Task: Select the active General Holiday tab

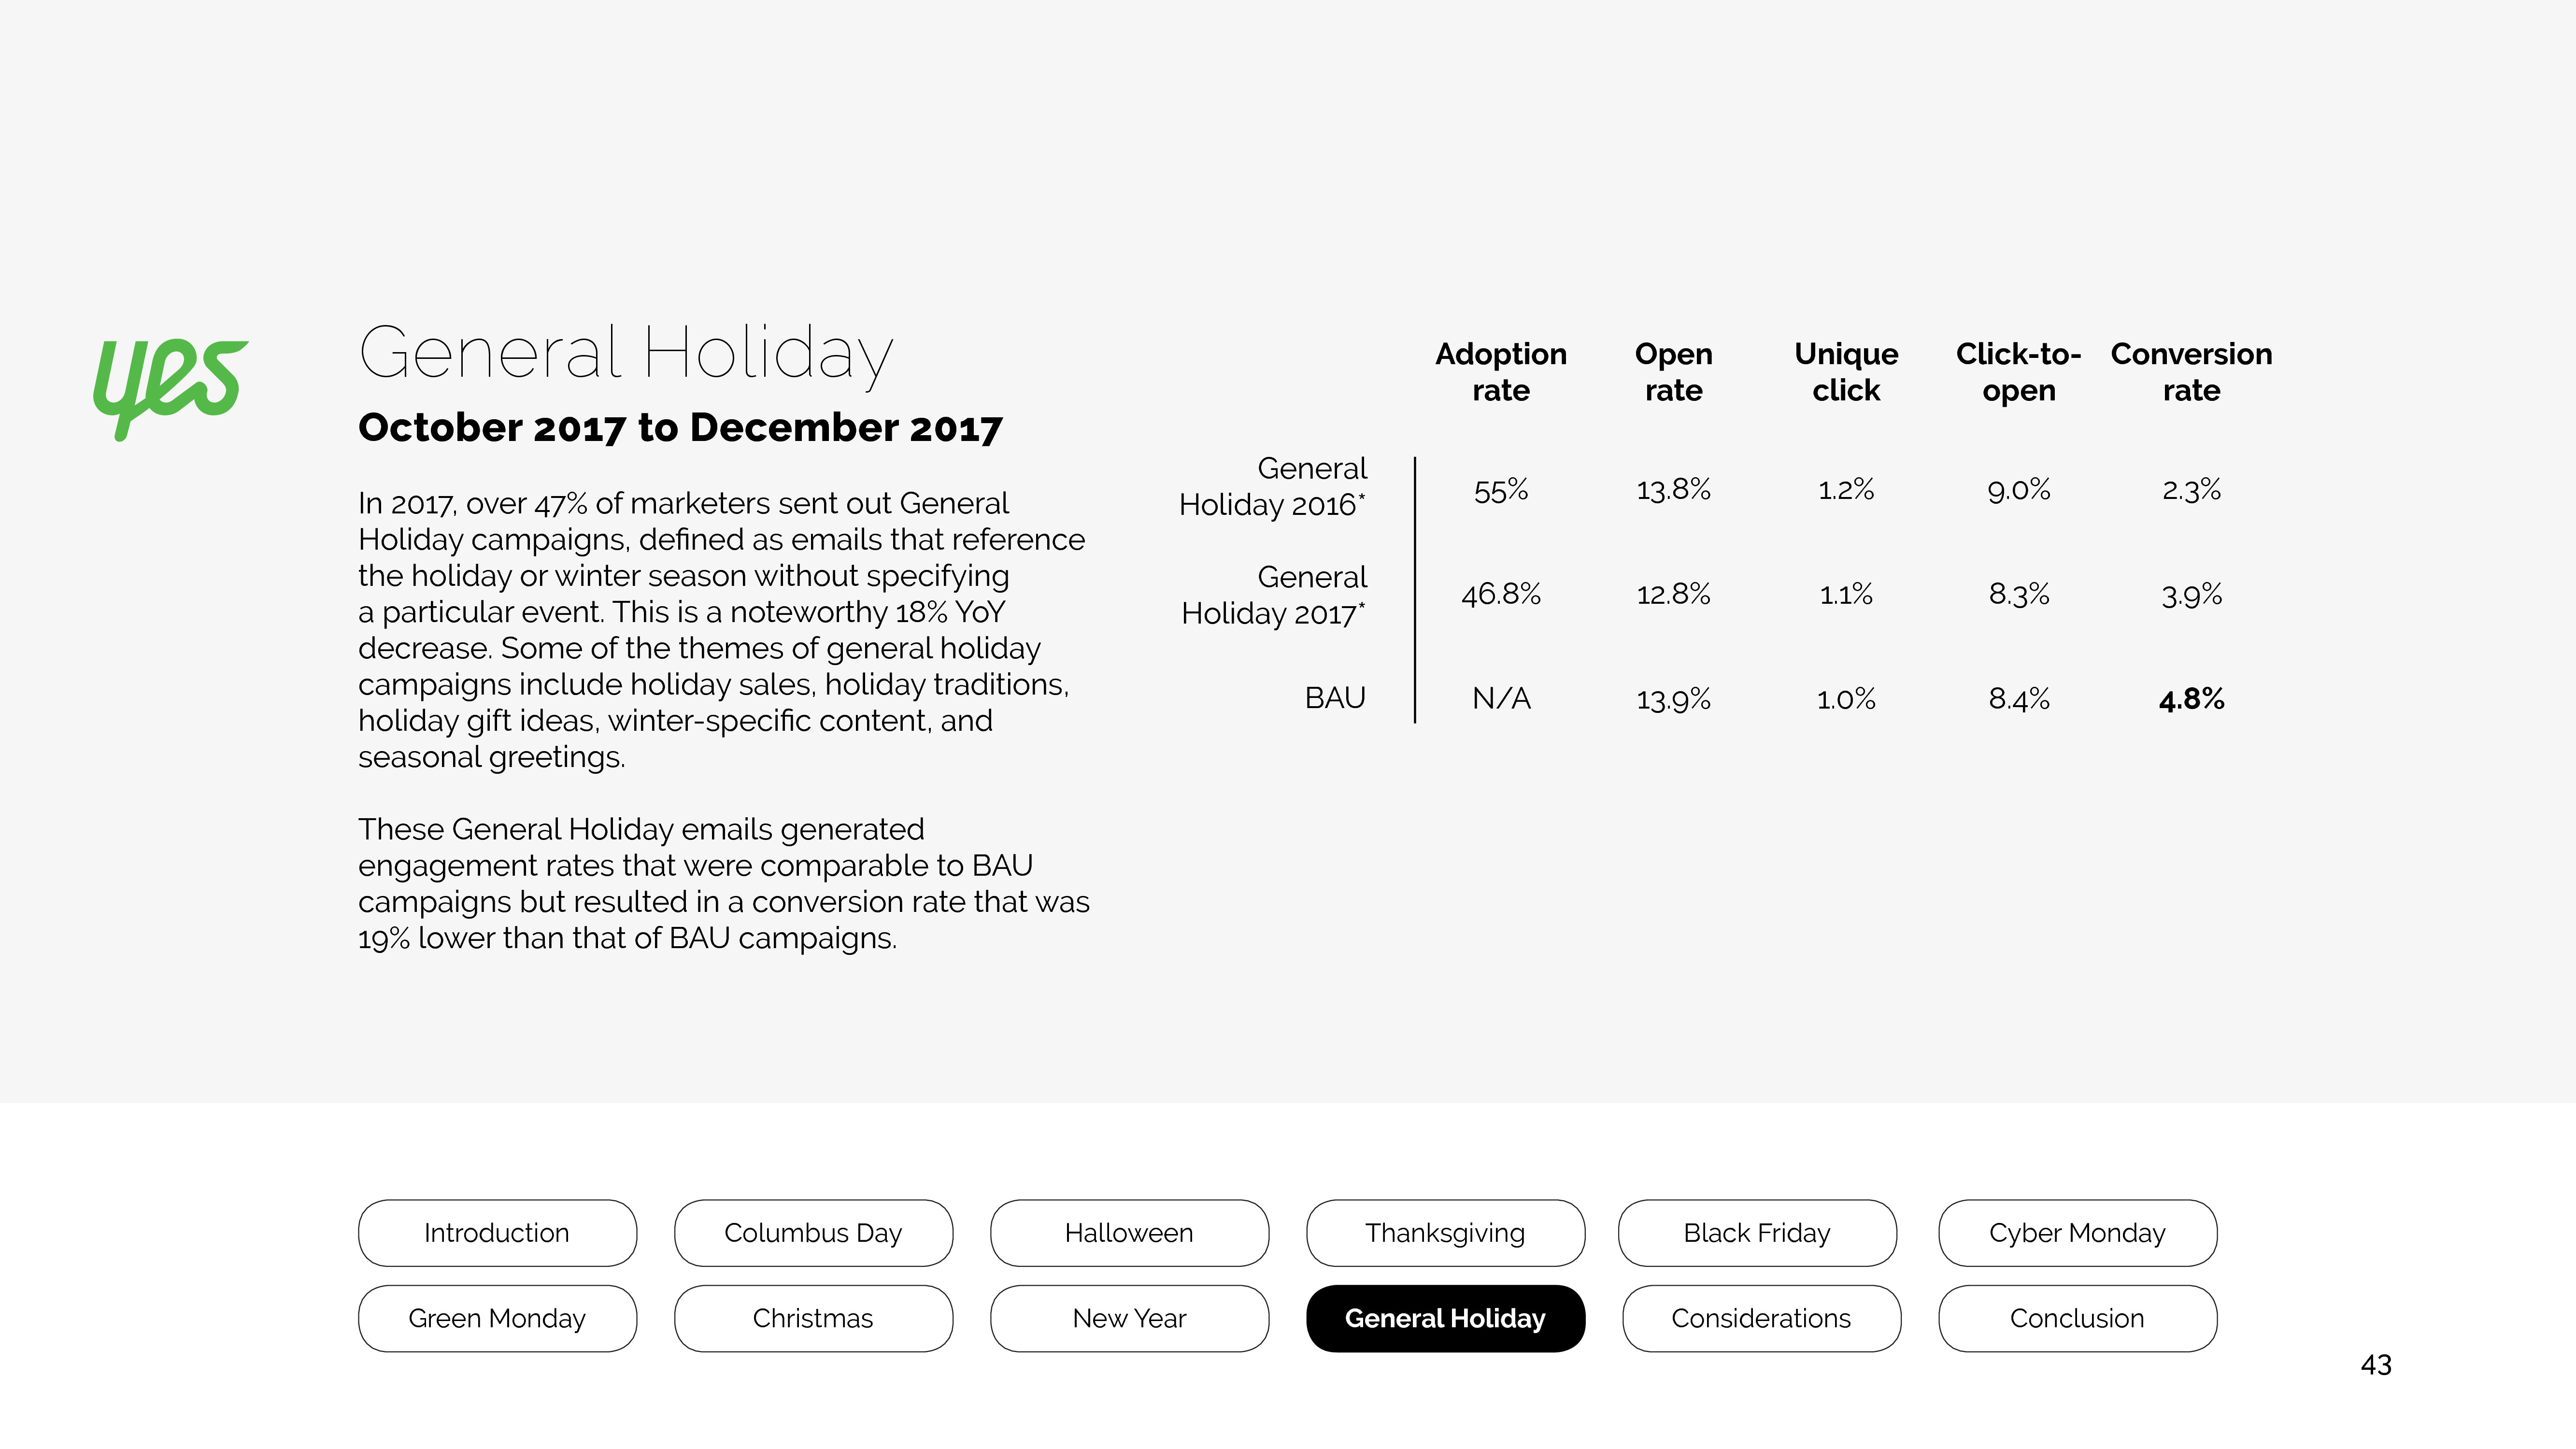Action: (1445, 1318)
